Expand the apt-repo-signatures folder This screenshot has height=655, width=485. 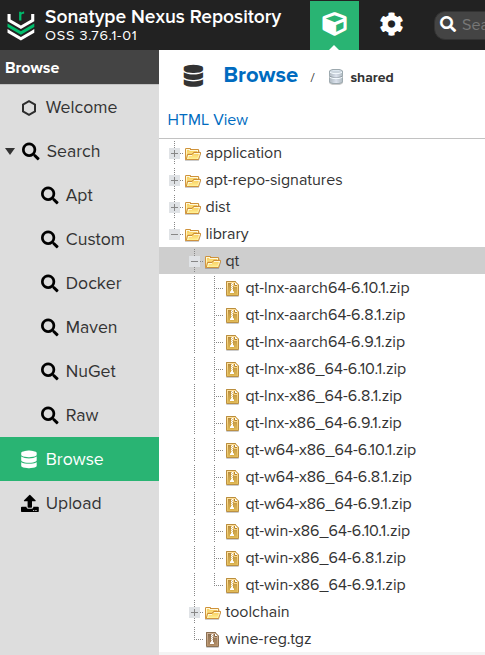coord(175,180)
